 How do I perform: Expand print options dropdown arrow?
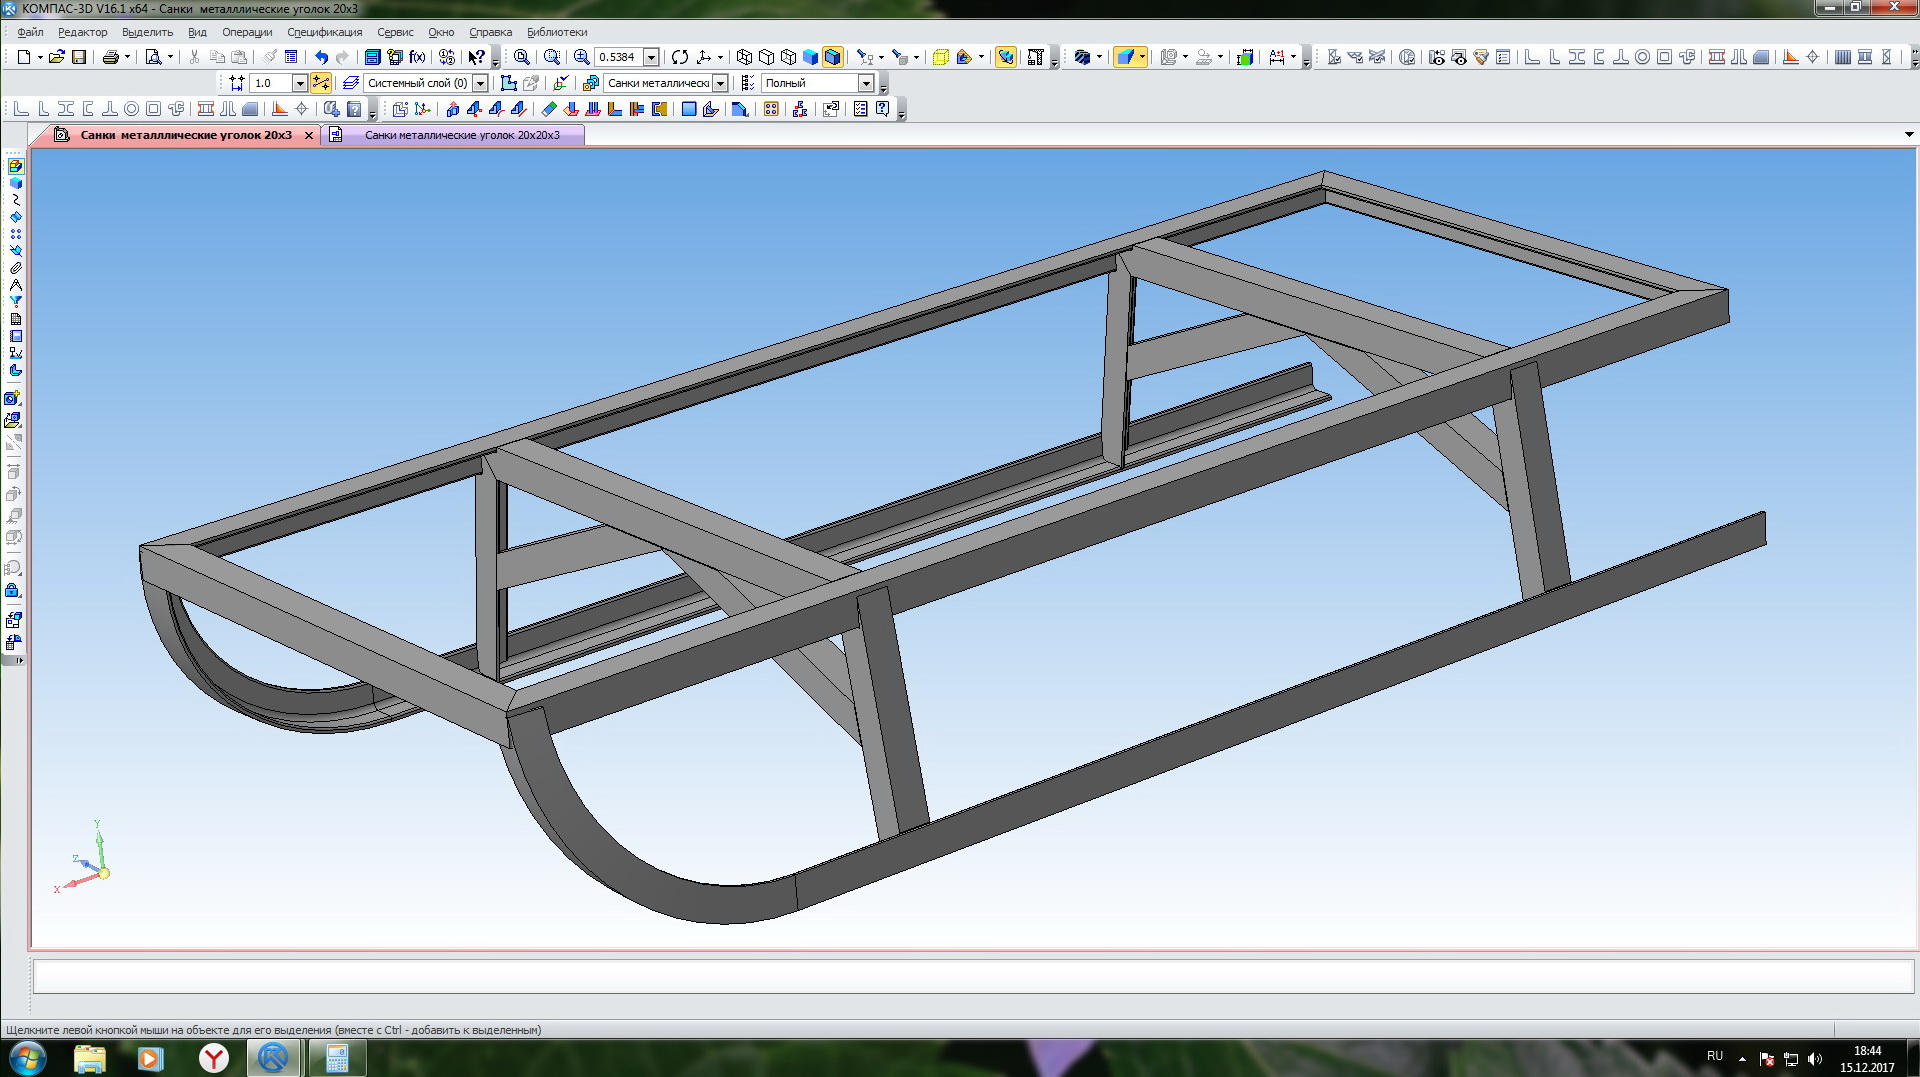click(x=127, y=57)
